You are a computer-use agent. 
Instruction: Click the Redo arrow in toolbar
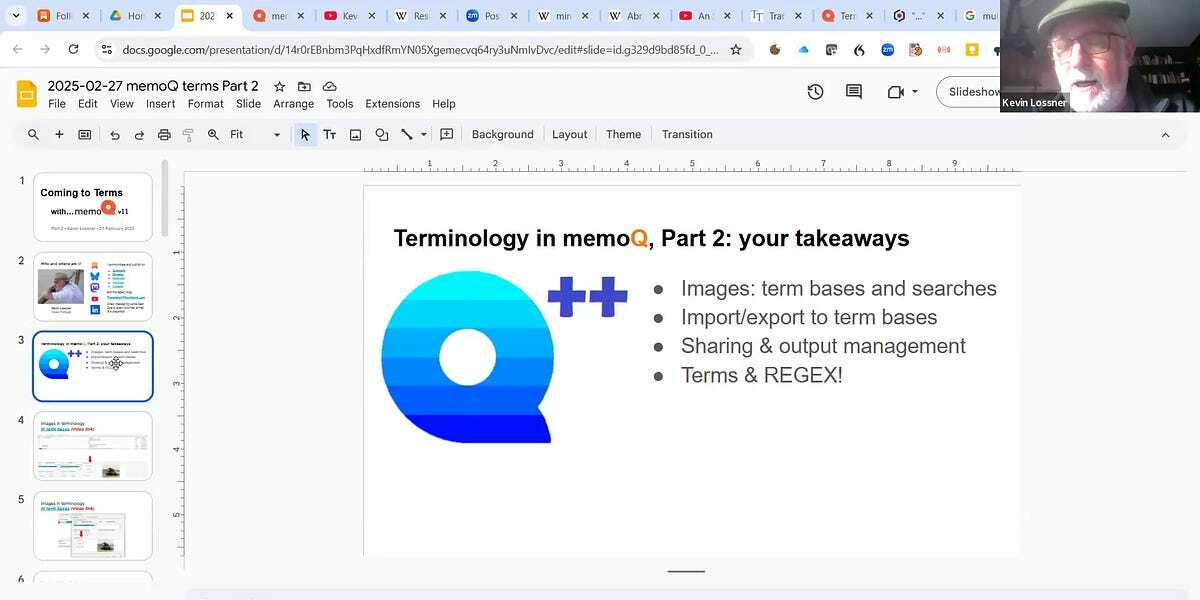pyautogui.click(x=139, y=134)
